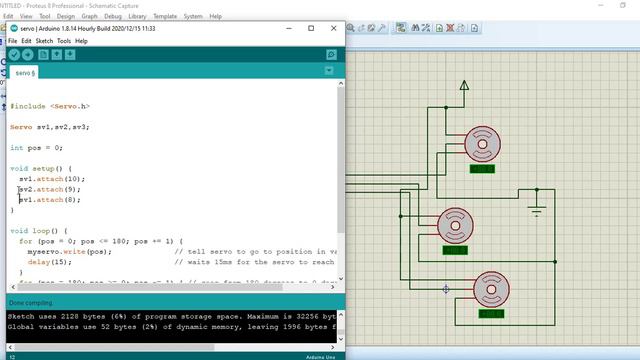The image size is (640, 360).
Task: Open Proteus View menu
Action: [26, 16]
